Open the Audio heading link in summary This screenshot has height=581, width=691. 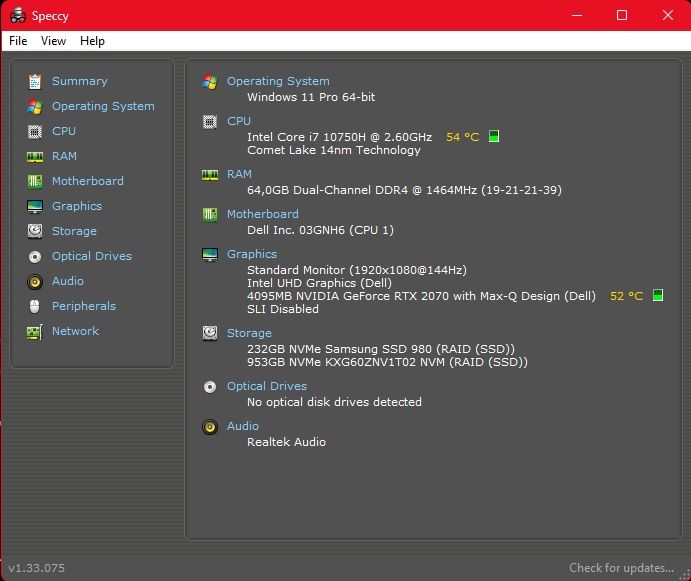(242, 426)
